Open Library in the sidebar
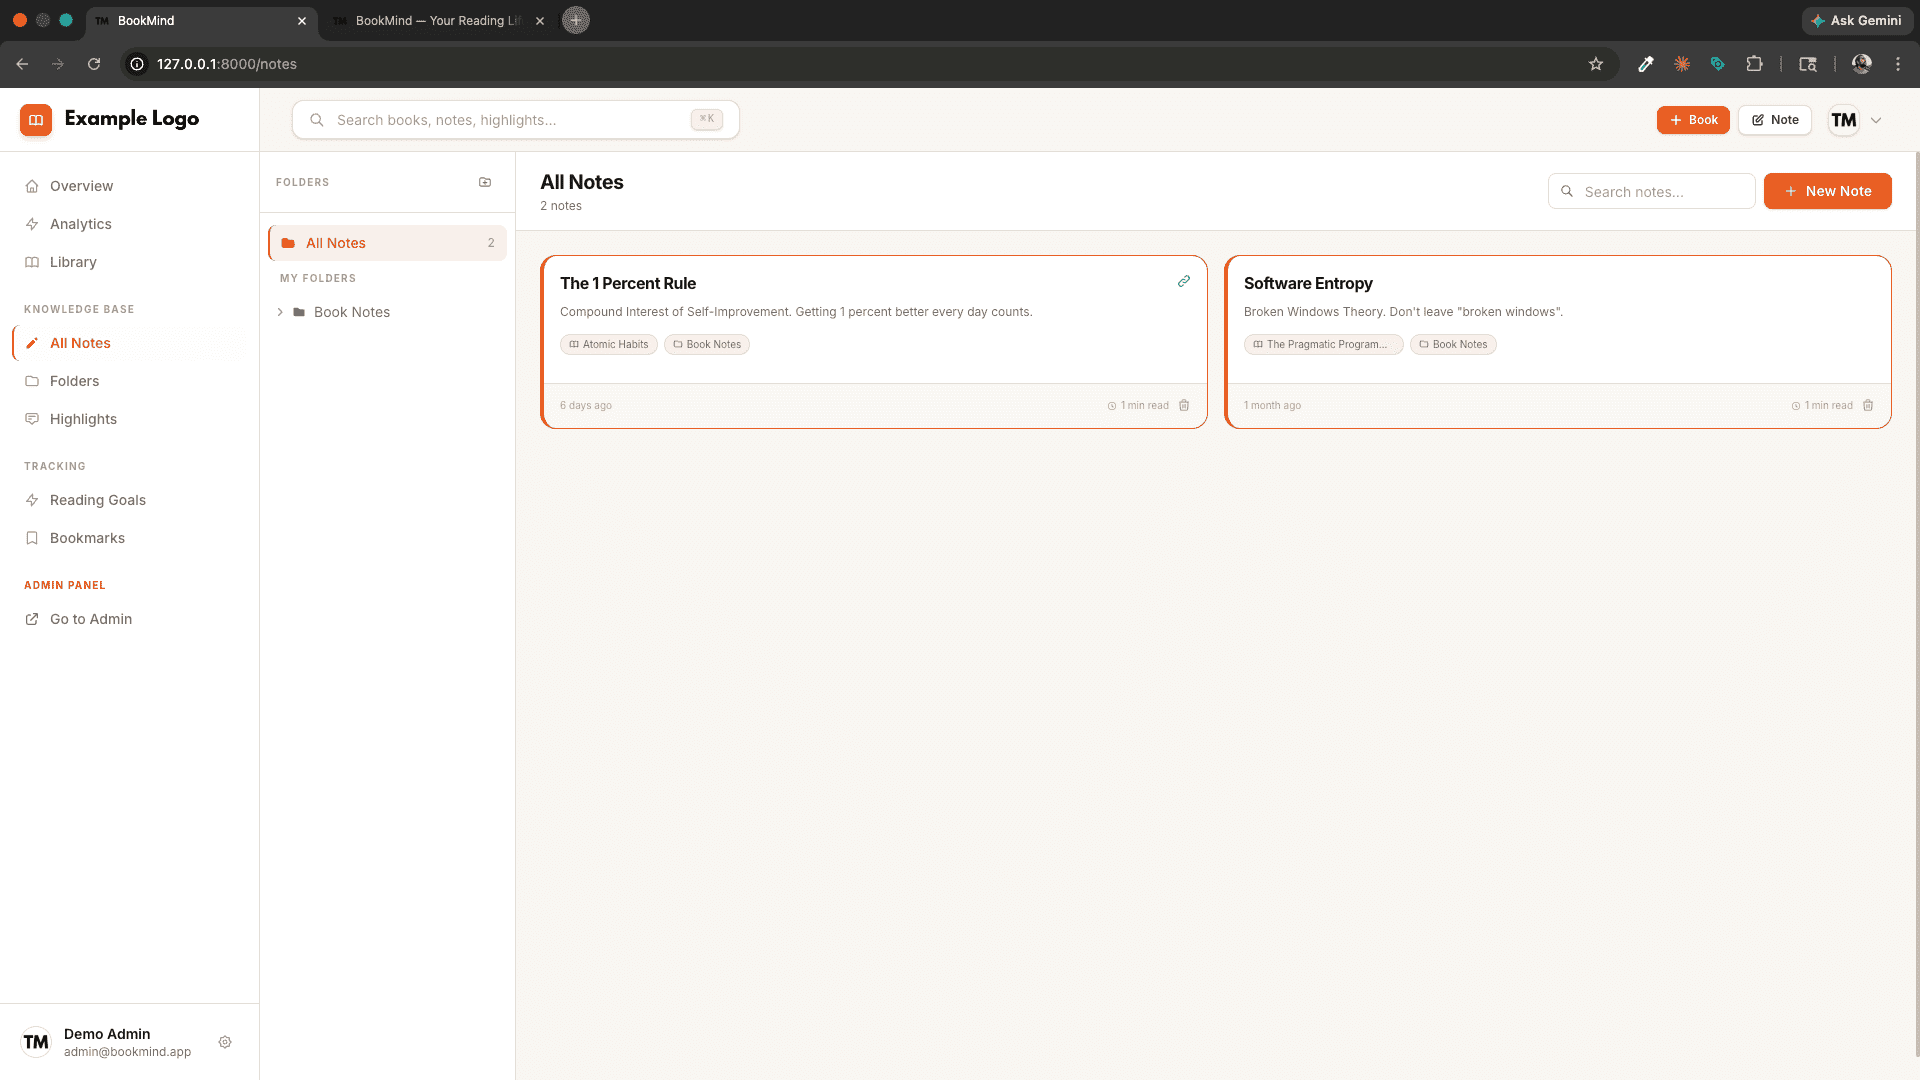 pyautogui.click(x=130, y=262)
